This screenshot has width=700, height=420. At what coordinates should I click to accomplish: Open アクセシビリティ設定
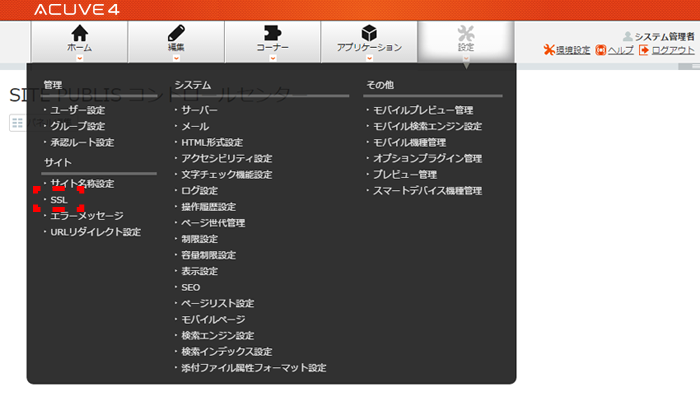226,158
